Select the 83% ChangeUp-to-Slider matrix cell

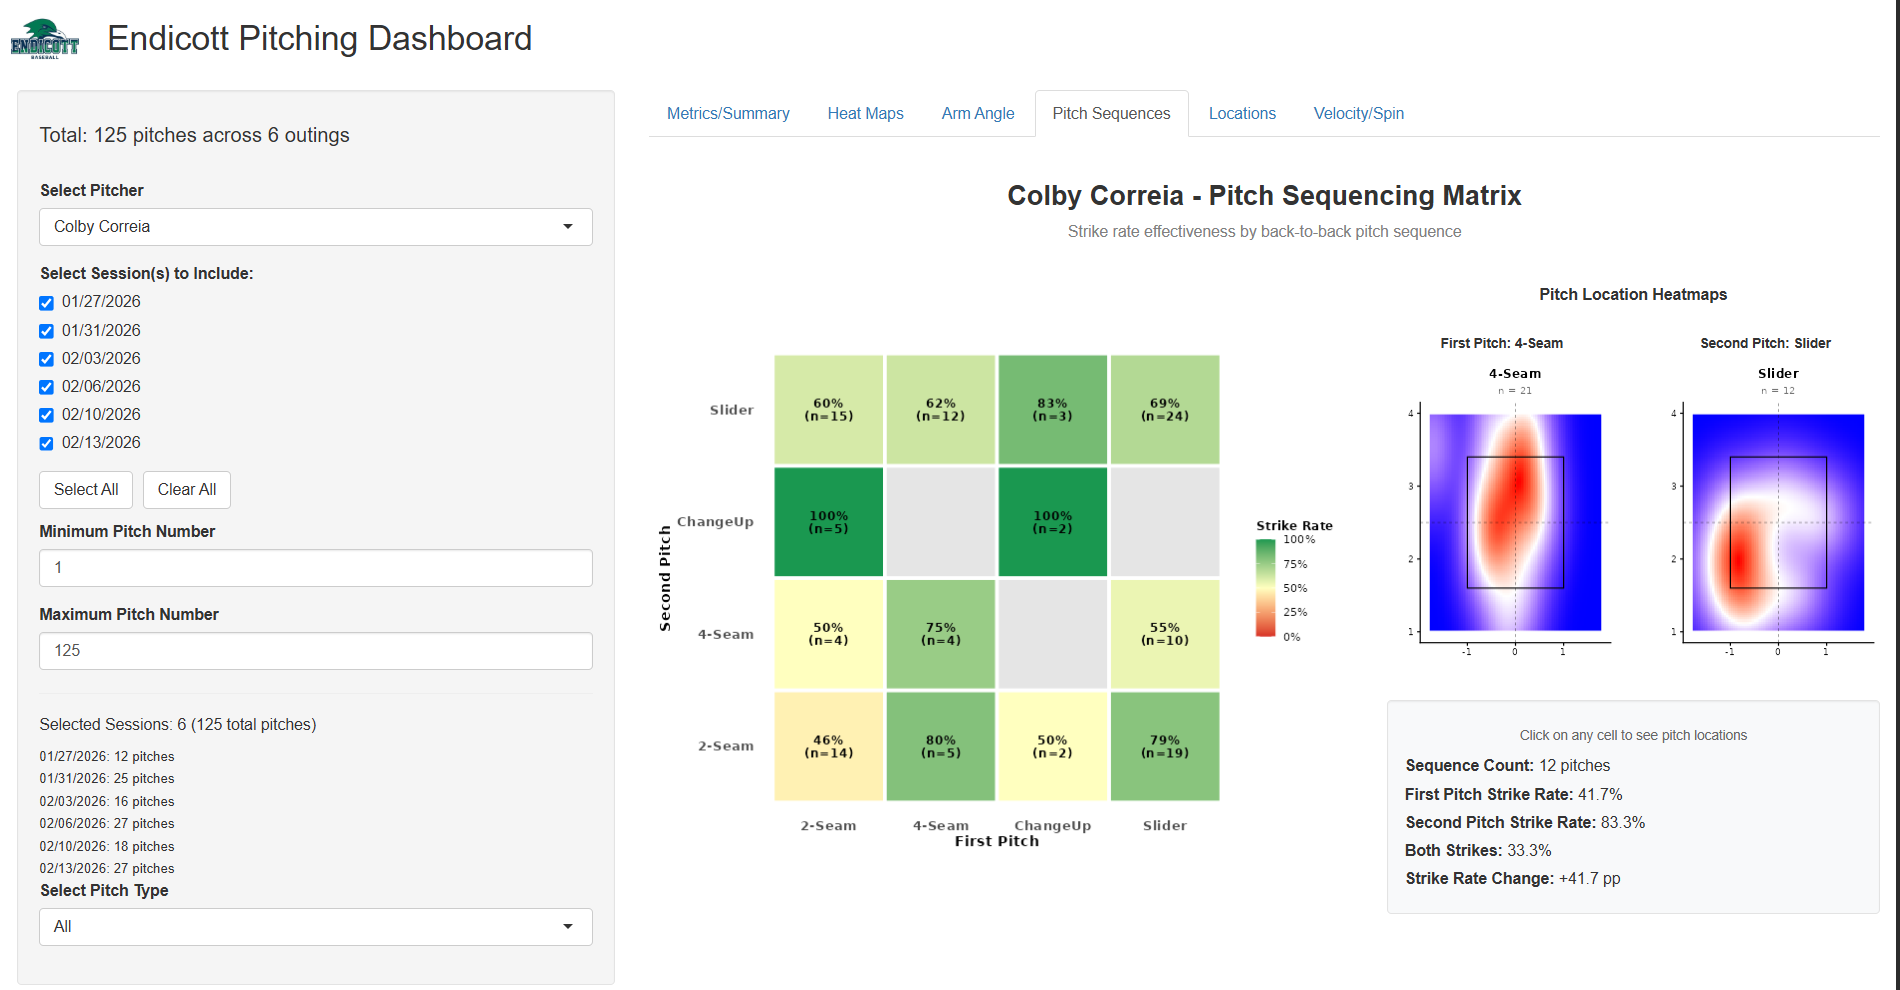pos(1052,410)
